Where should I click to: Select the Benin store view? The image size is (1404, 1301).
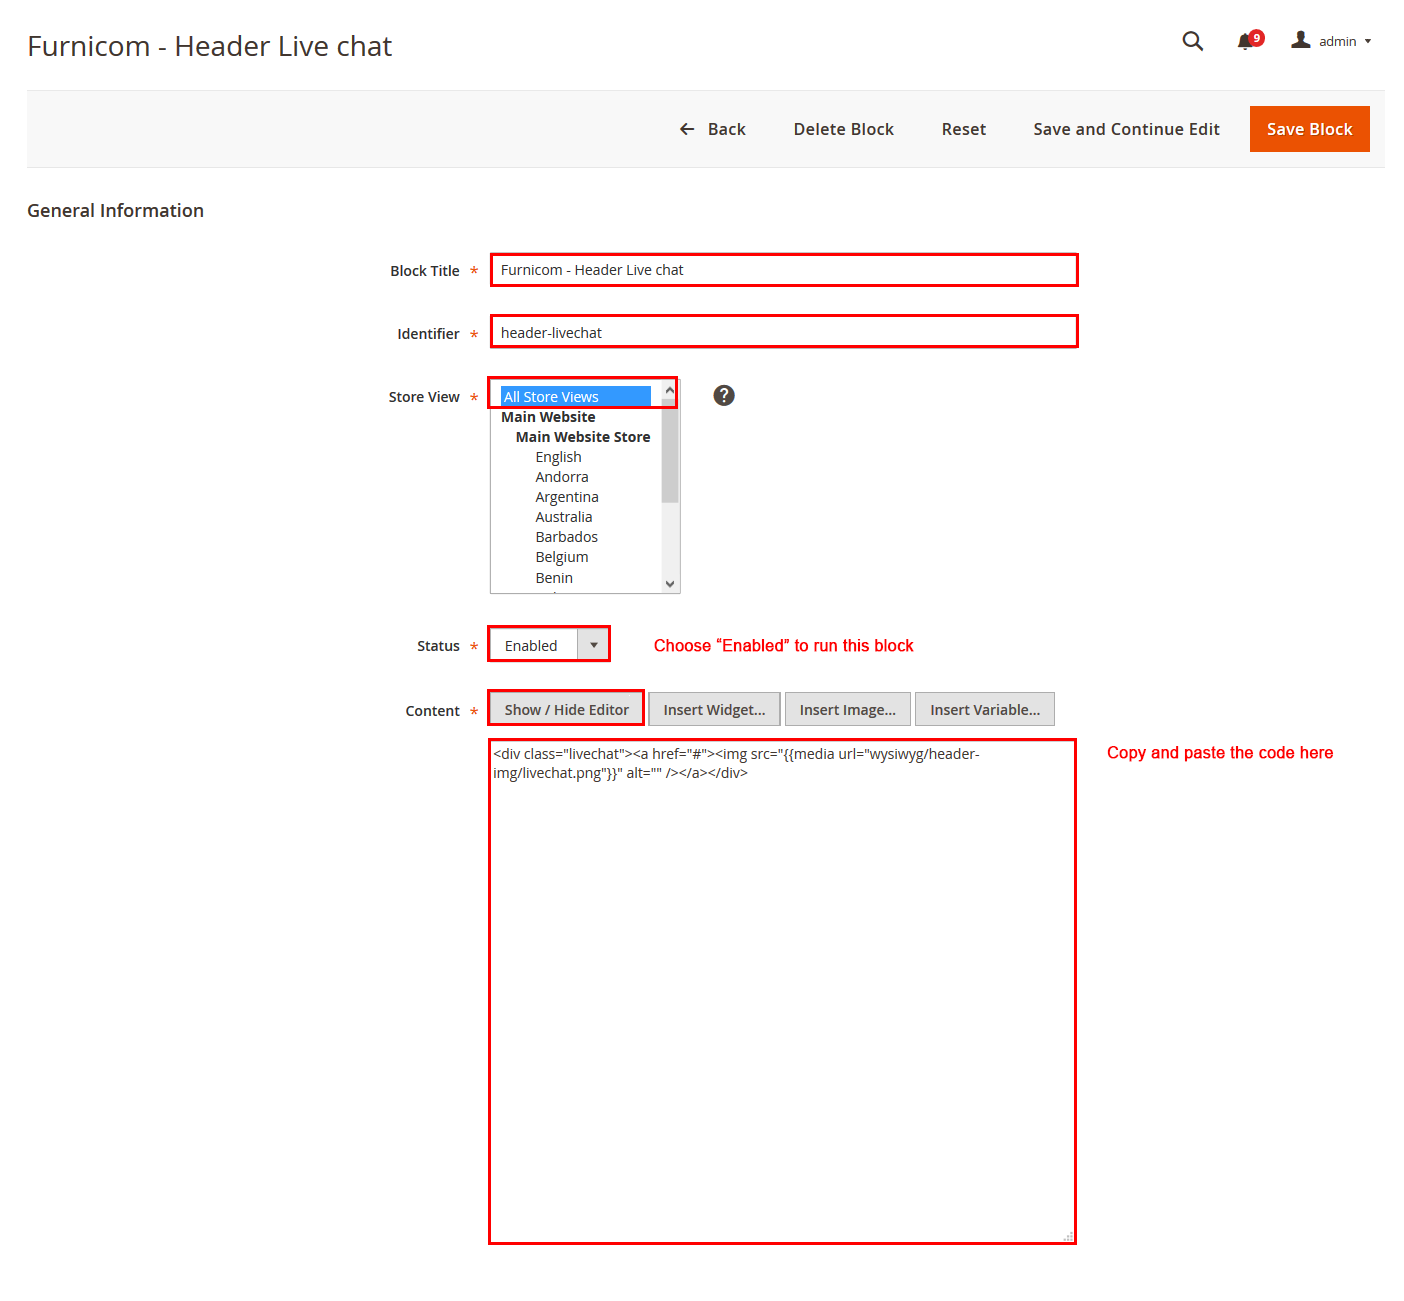pyautogui.click(x=554, y=578)
